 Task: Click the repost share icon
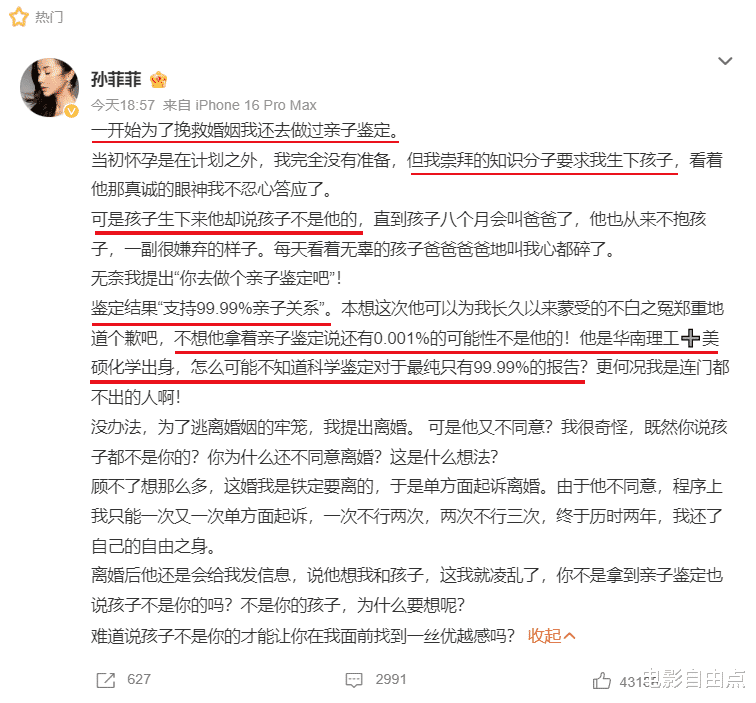pyautogui.click(x=106, y=680)
